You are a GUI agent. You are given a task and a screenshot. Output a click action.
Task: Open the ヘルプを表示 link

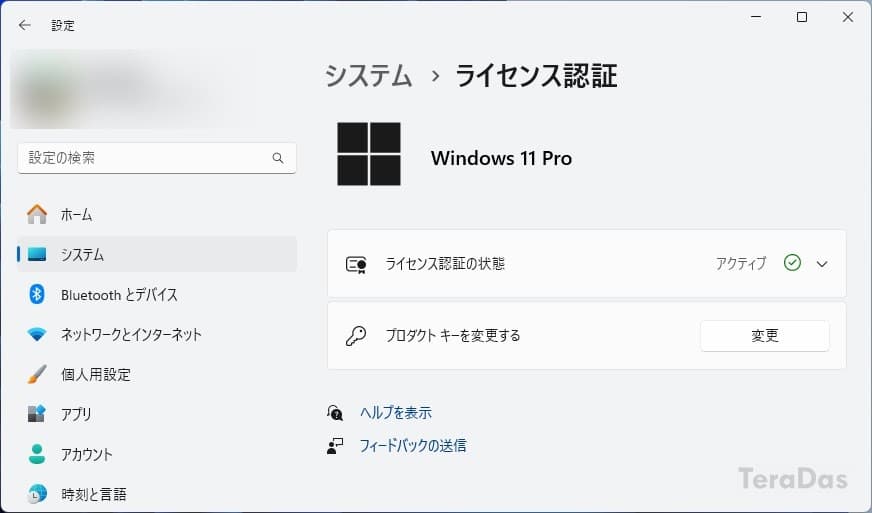click(x=395, y=413)
